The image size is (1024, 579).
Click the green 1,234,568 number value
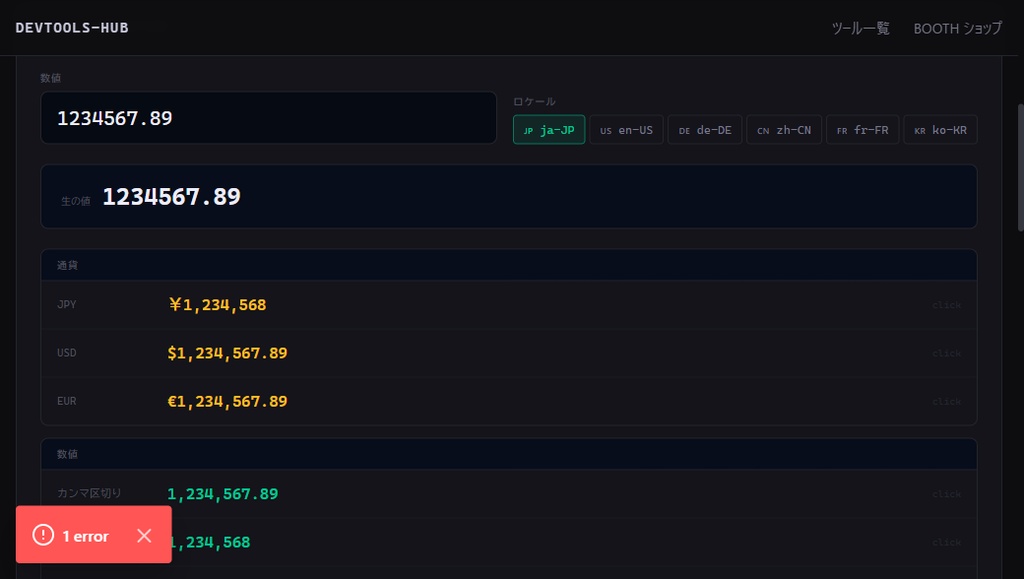[x=211, y=542]
